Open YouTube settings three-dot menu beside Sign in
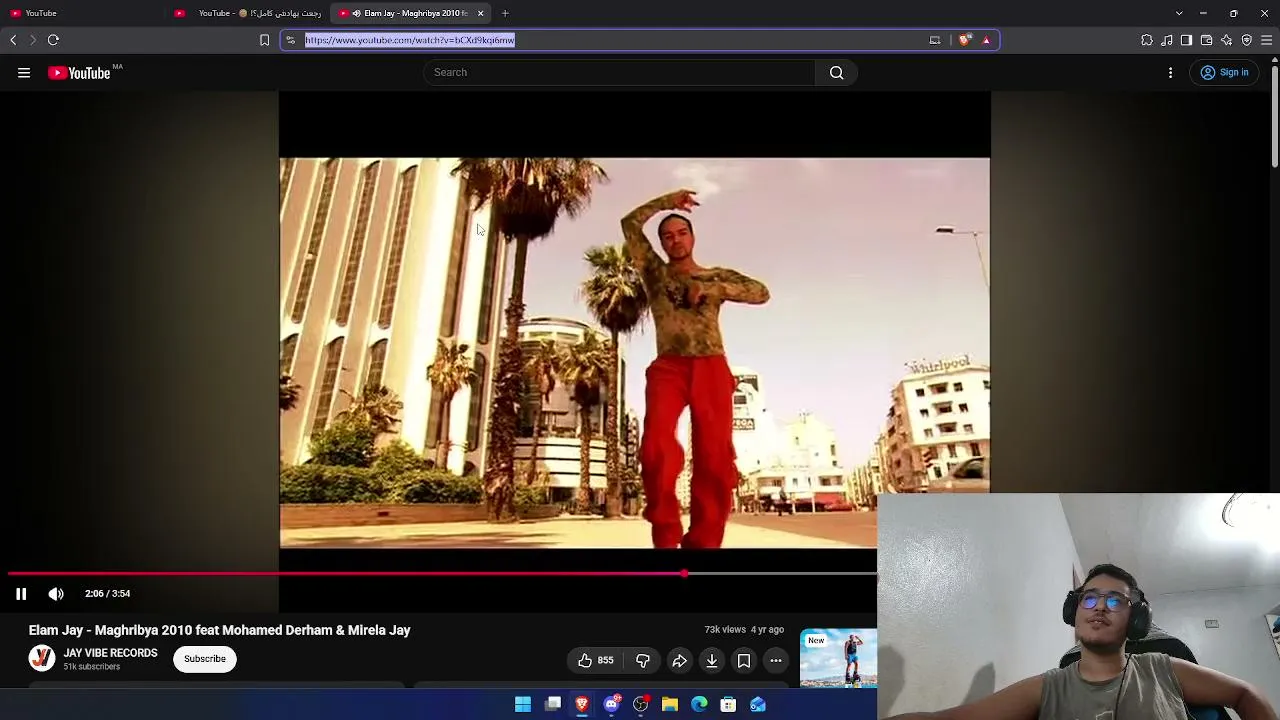 (x=1171, y=72)
